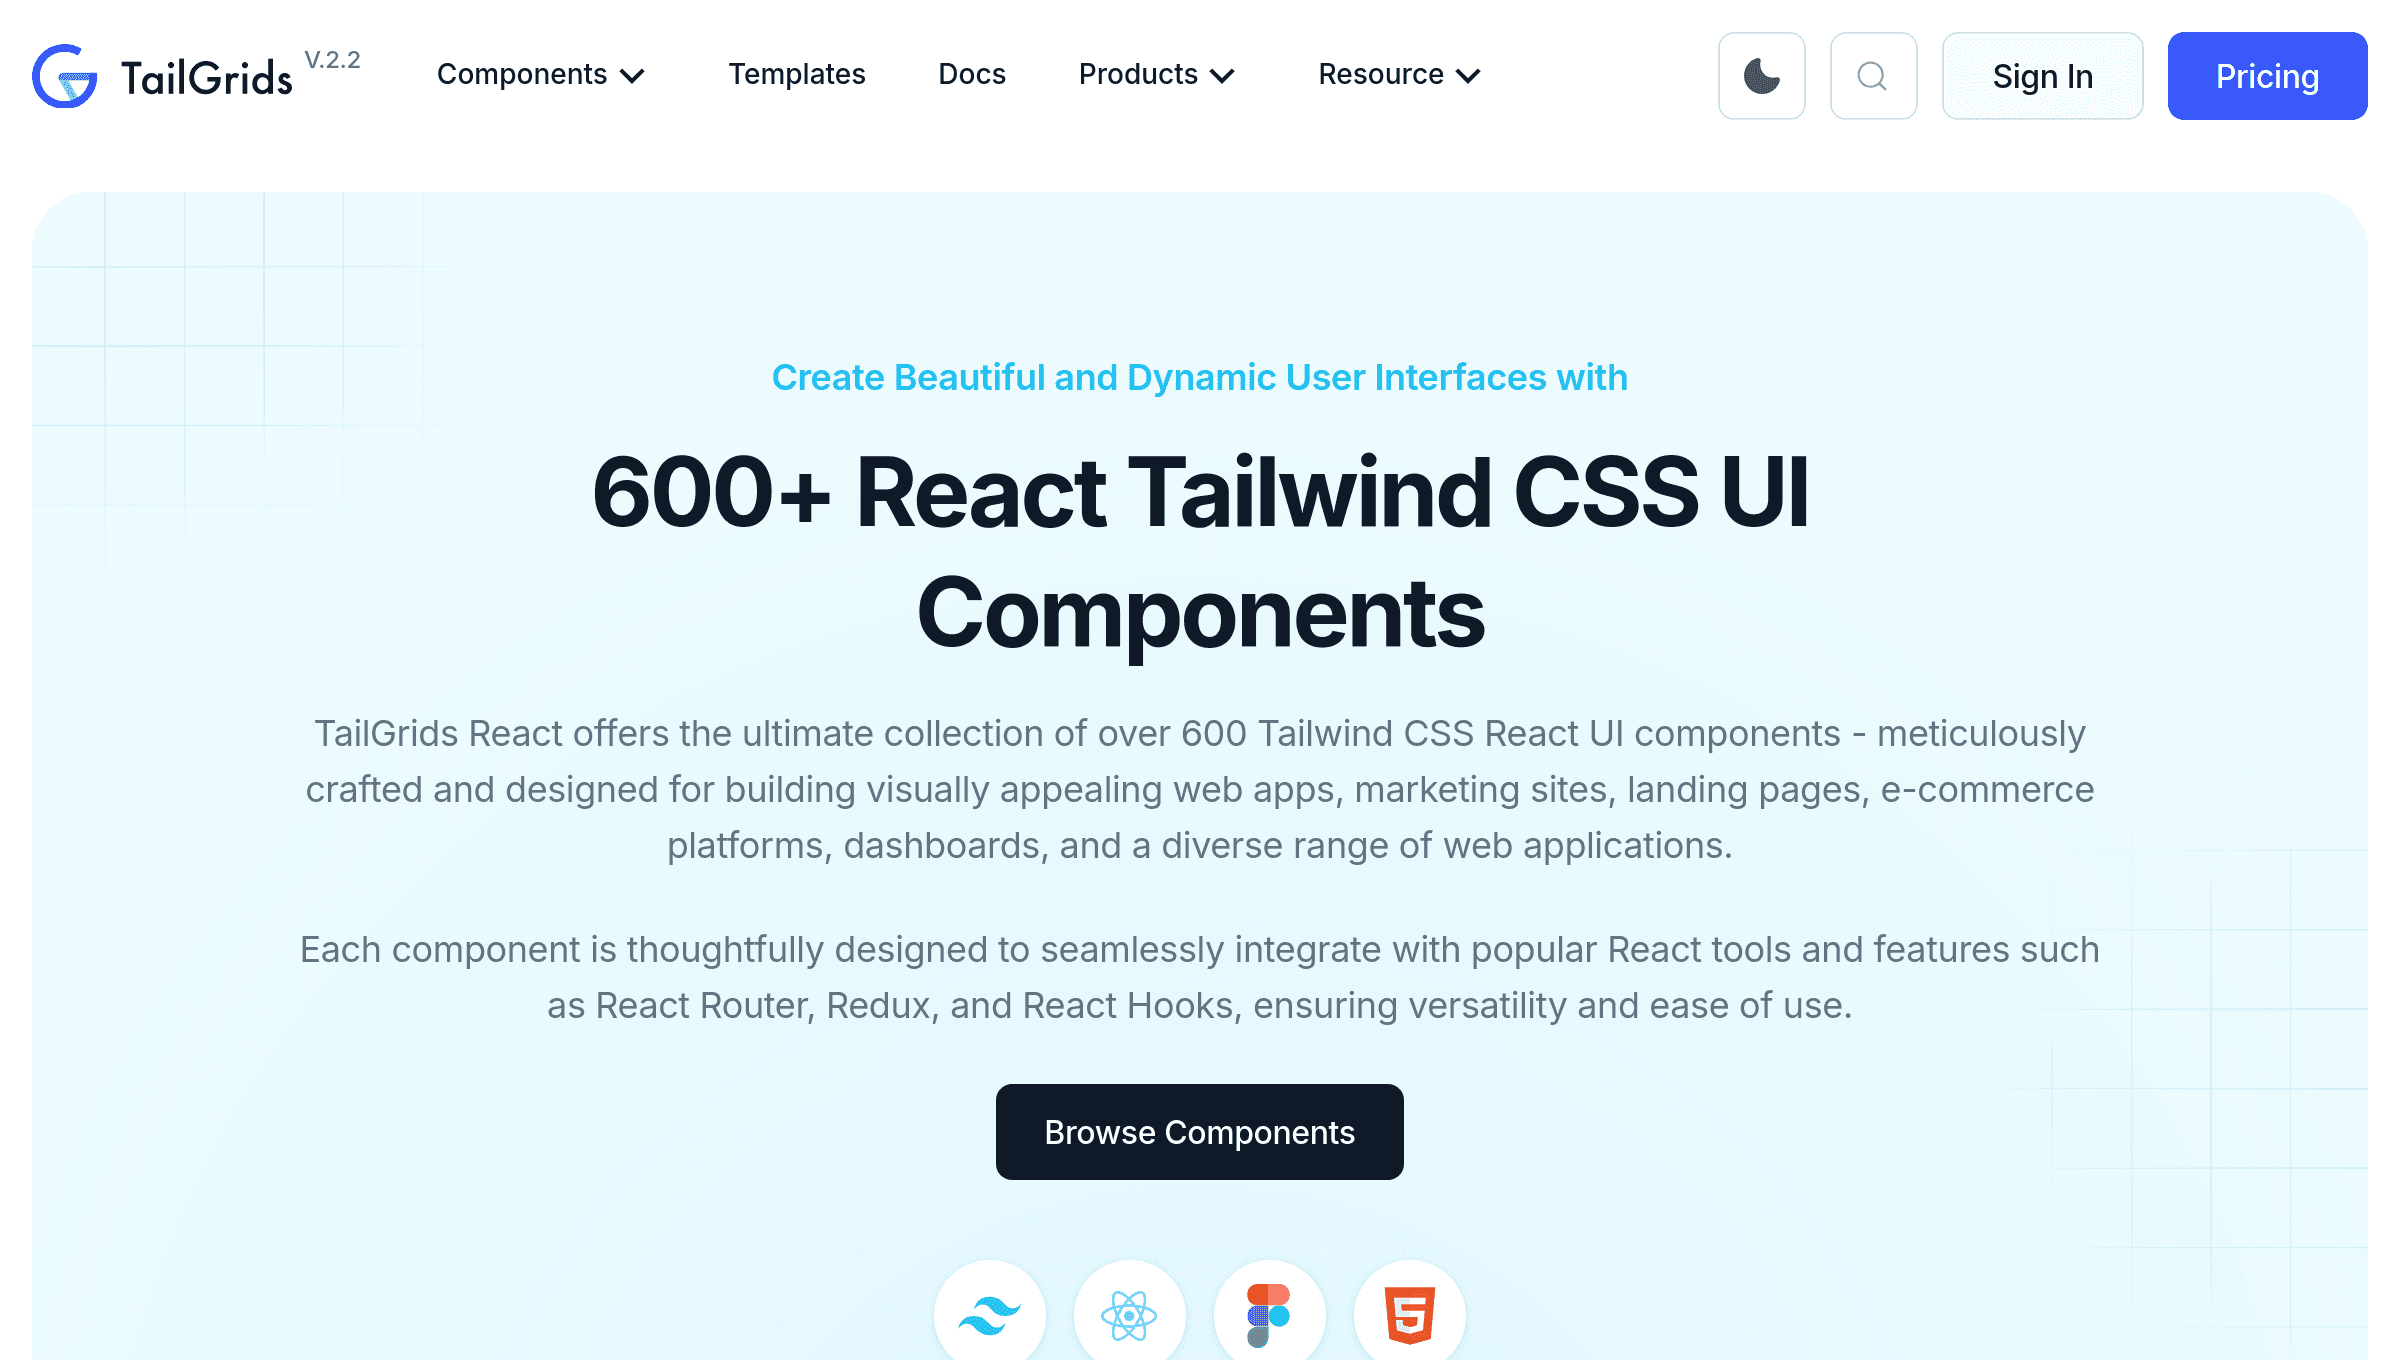This screenshot has height=1360, width=2400.
Task: Open the Docs nav link
Action: [x=972, y=75]
